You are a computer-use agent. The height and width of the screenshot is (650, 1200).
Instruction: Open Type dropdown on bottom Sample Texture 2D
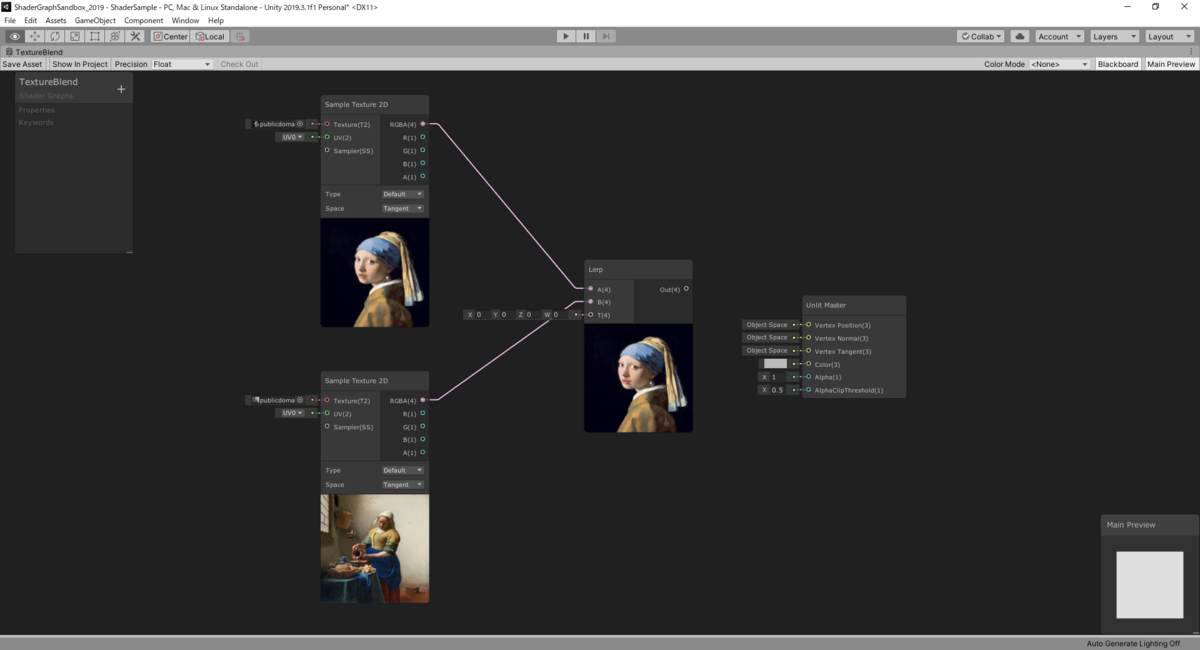click(403, 470)
